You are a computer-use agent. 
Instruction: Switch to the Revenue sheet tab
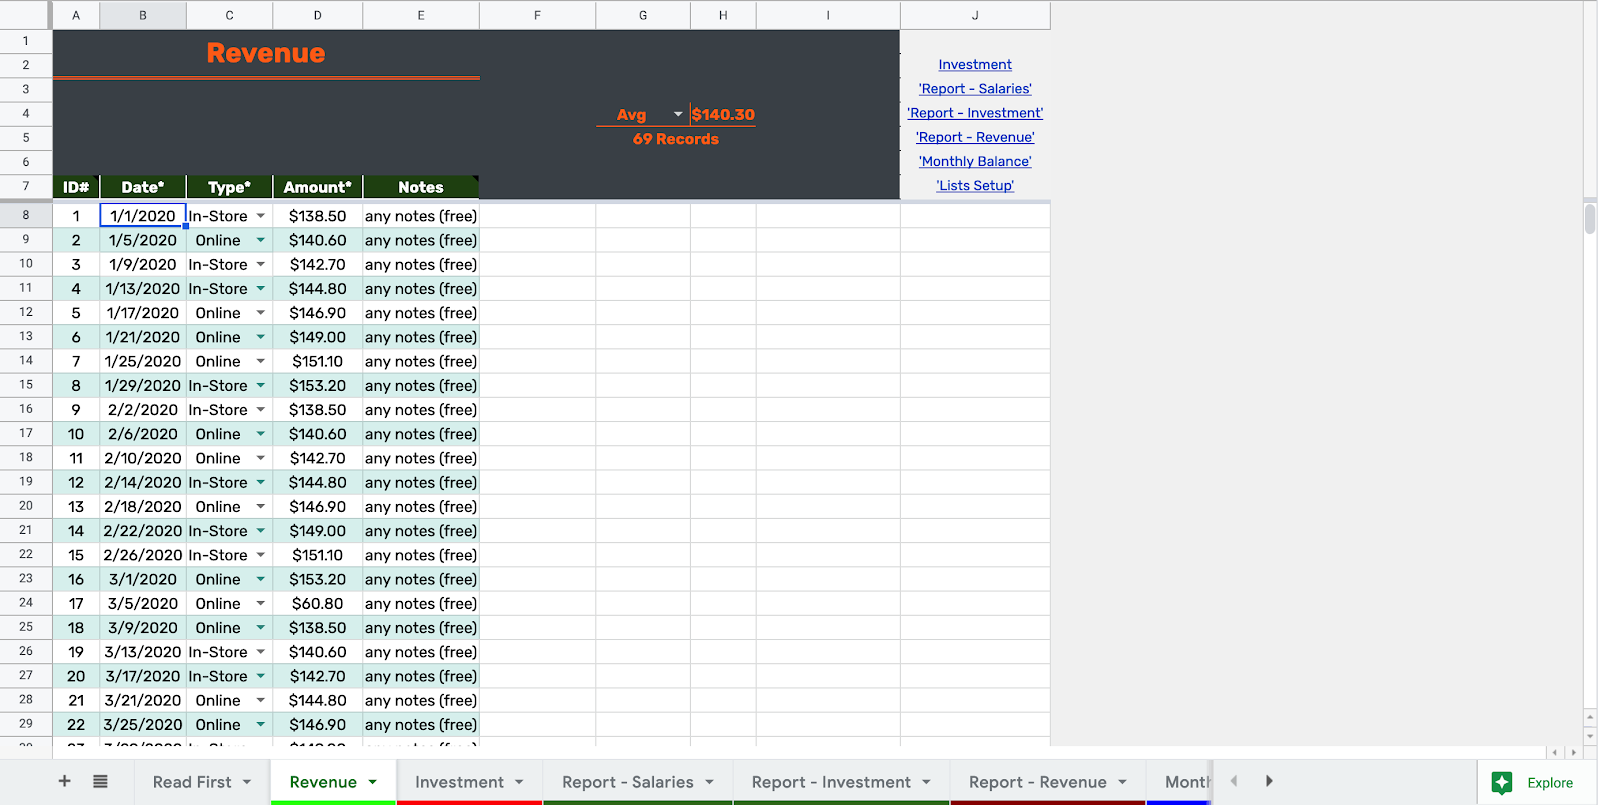[x=323, y=782]
